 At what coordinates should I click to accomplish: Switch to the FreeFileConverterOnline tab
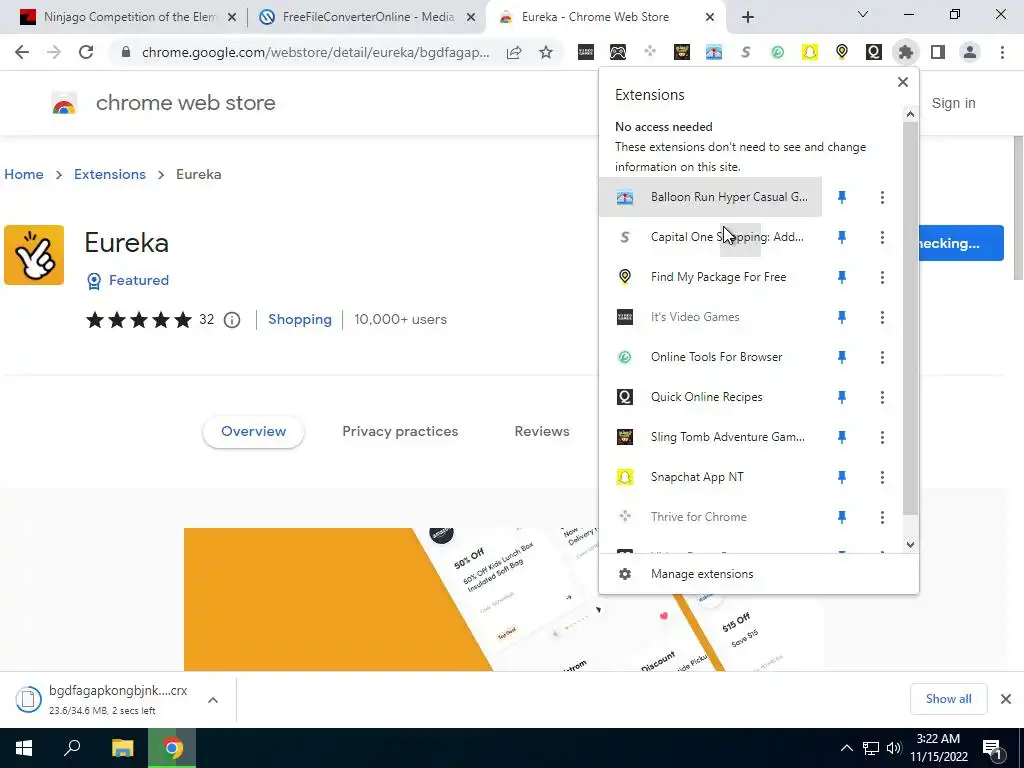coord(367,18)
